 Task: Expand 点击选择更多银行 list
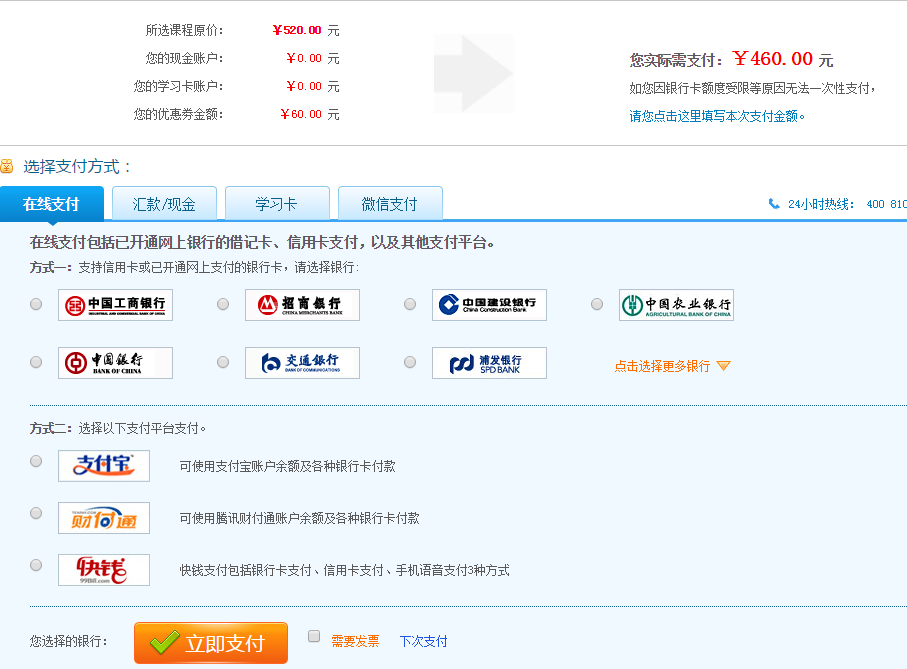(x=672, y=366)
